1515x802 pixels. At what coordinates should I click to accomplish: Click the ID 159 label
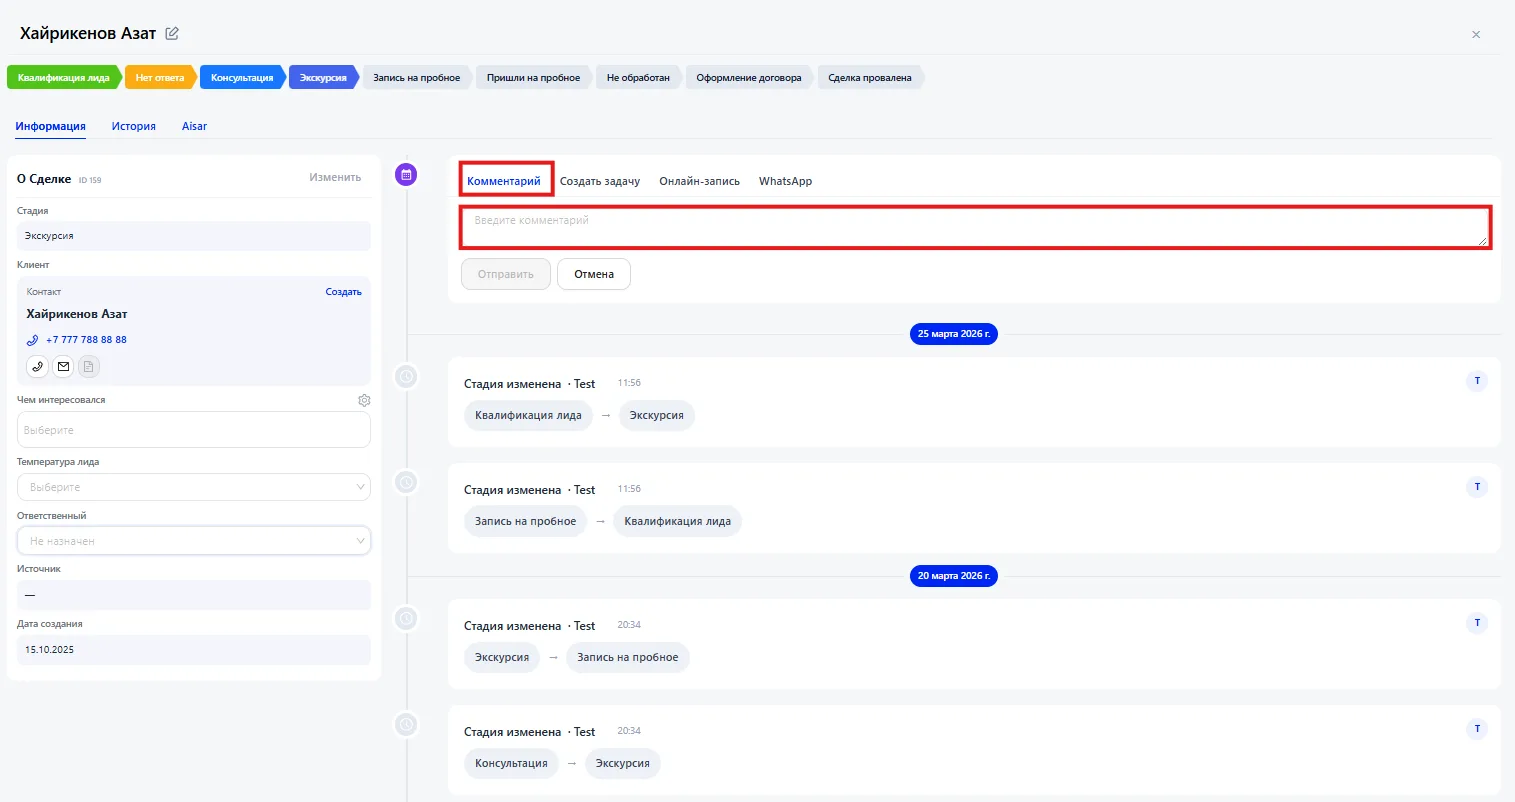(x=90, y=180)
